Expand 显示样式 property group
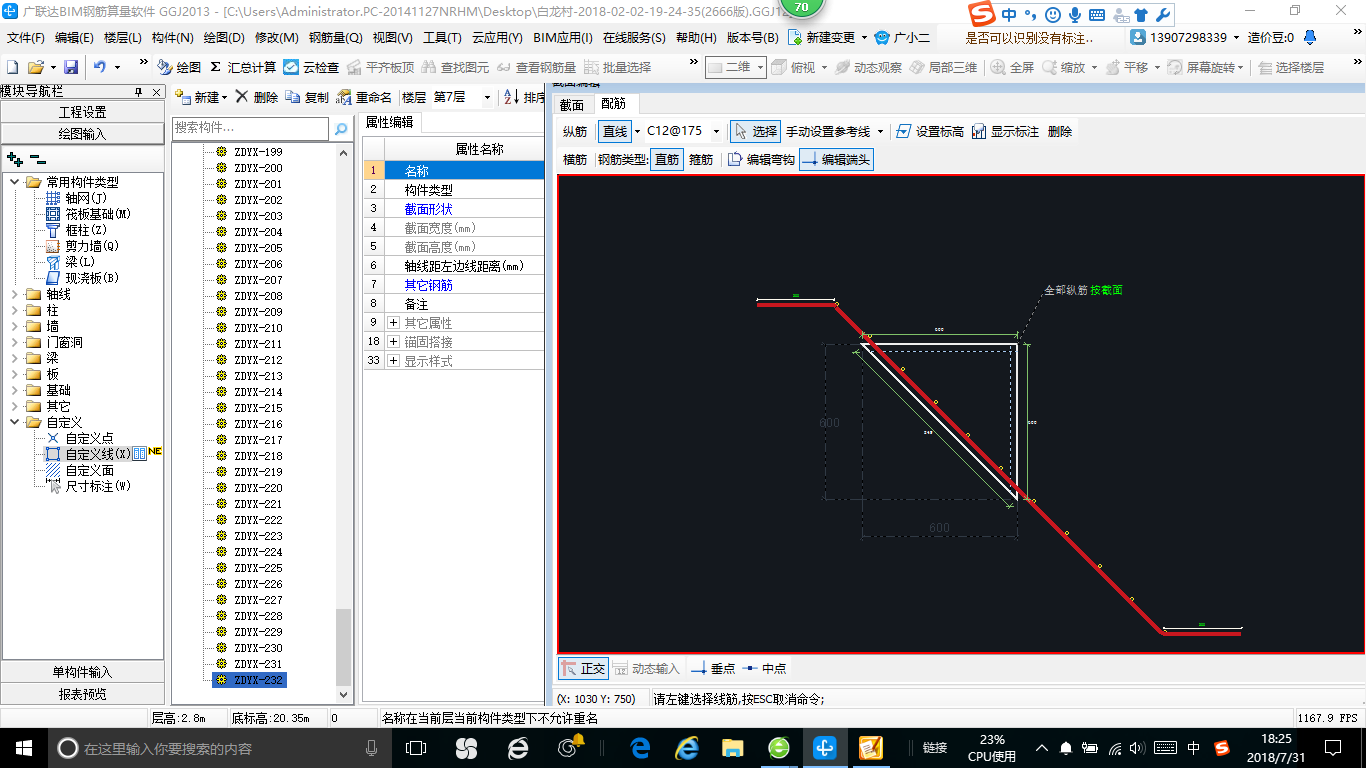 pos(393,361)
